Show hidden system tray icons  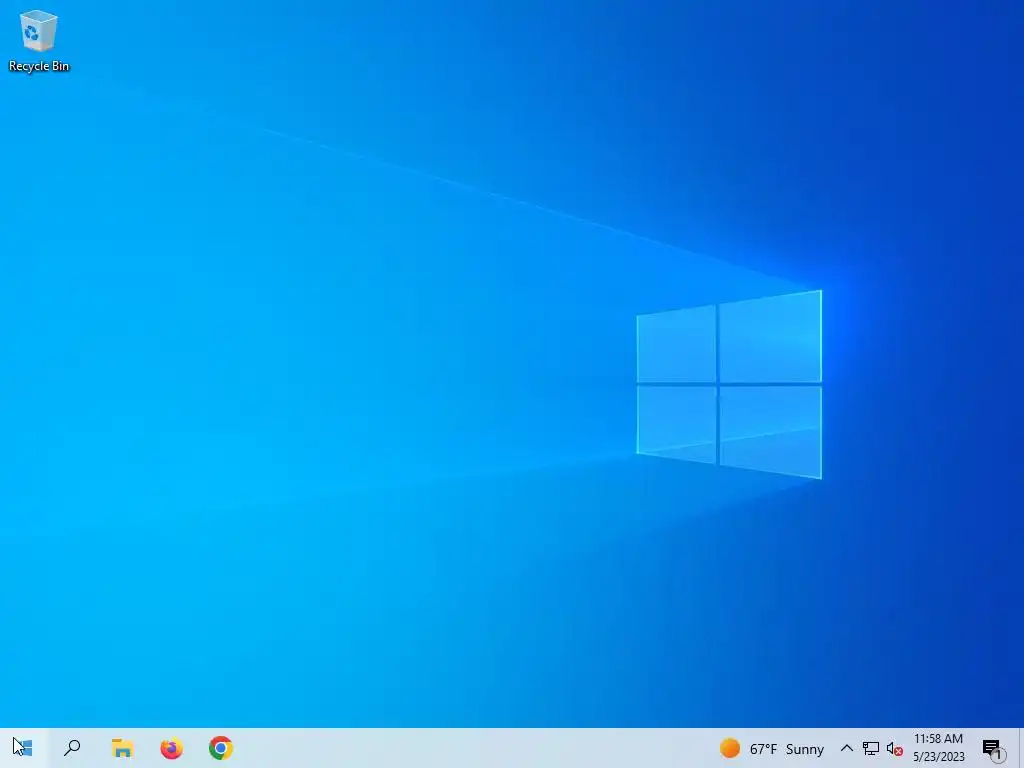coord(846,748)
